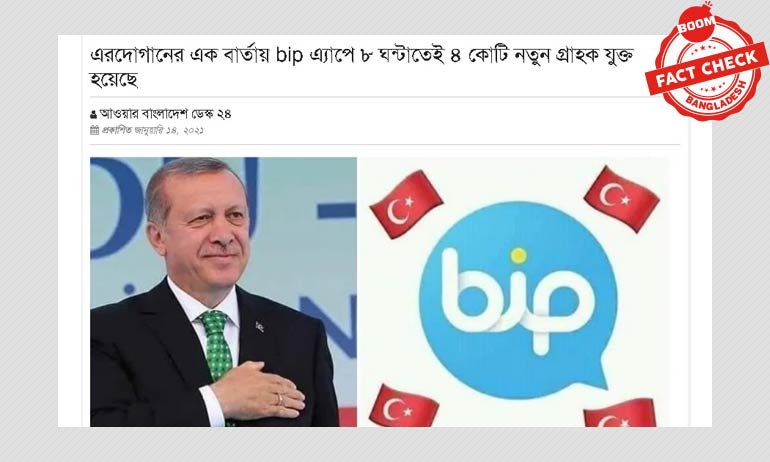Viewport: 770px width, 462px height.
Task: Tap the bottom-right Turkish flag emoji
Action: tap(620, 412)
